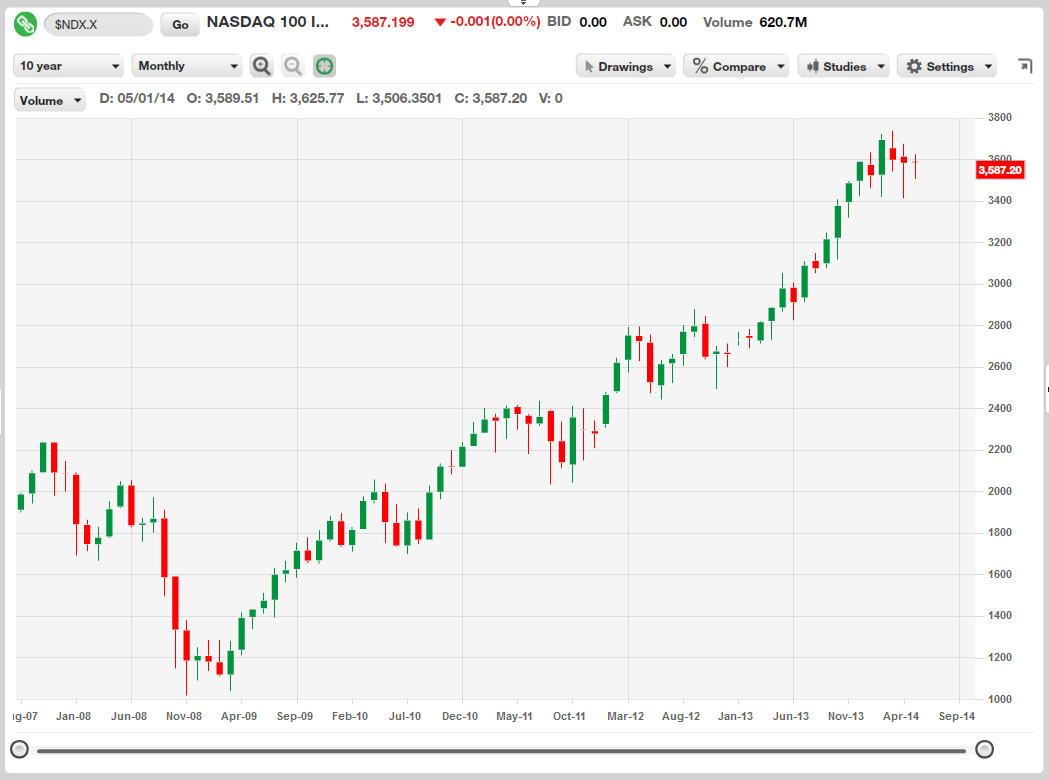Image resolution: width=1049 pixels, height=780 pixels.
Task: Click the green link symbol icon
Action: tap(26, 23)
